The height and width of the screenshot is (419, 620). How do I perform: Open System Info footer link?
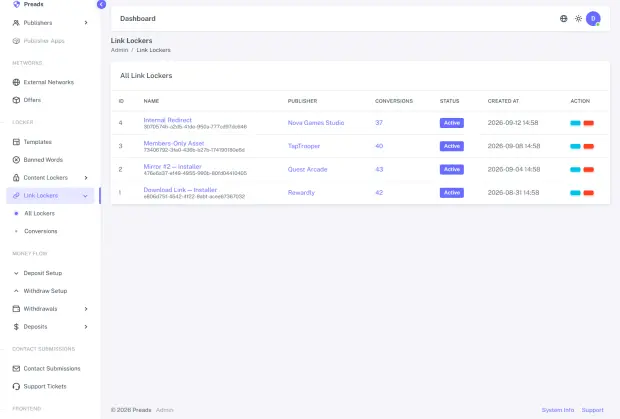coord(558,410)
